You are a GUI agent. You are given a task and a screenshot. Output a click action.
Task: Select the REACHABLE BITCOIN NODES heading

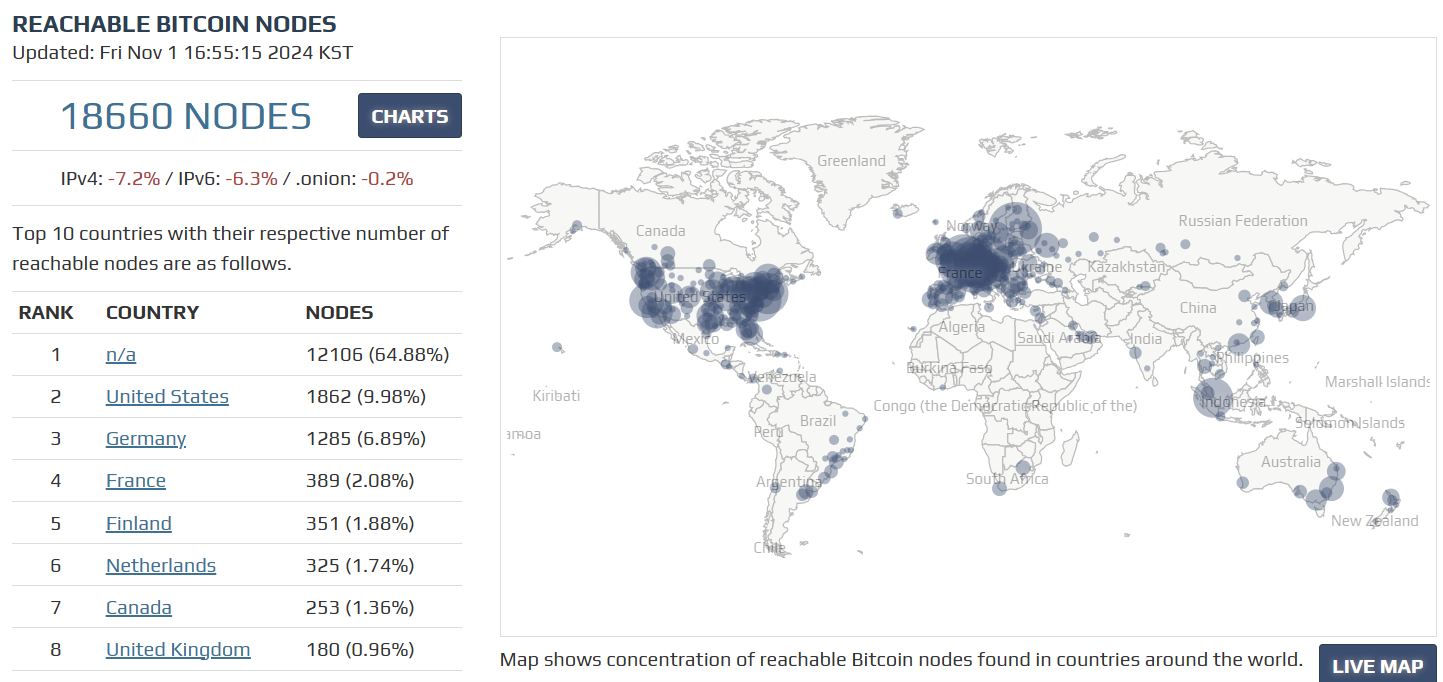pos(174,25)
